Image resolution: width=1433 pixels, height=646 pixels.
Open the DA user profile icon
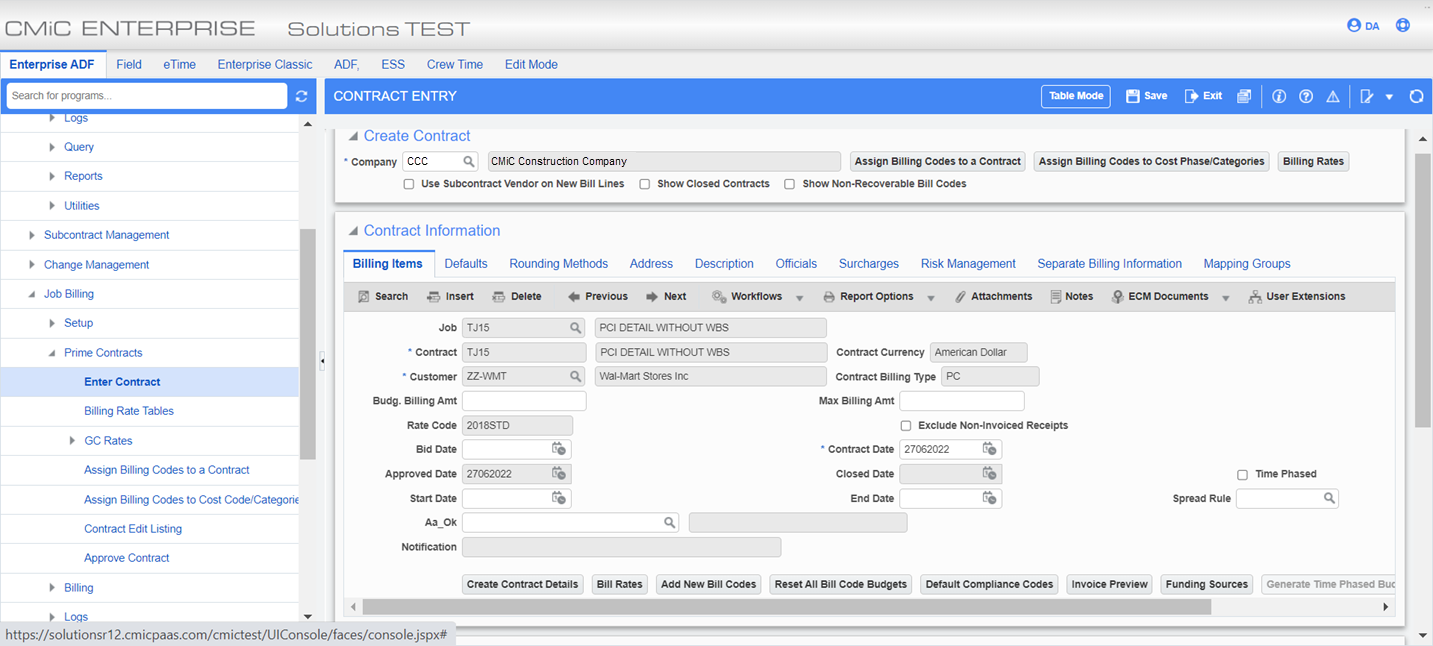point(1354,25)
